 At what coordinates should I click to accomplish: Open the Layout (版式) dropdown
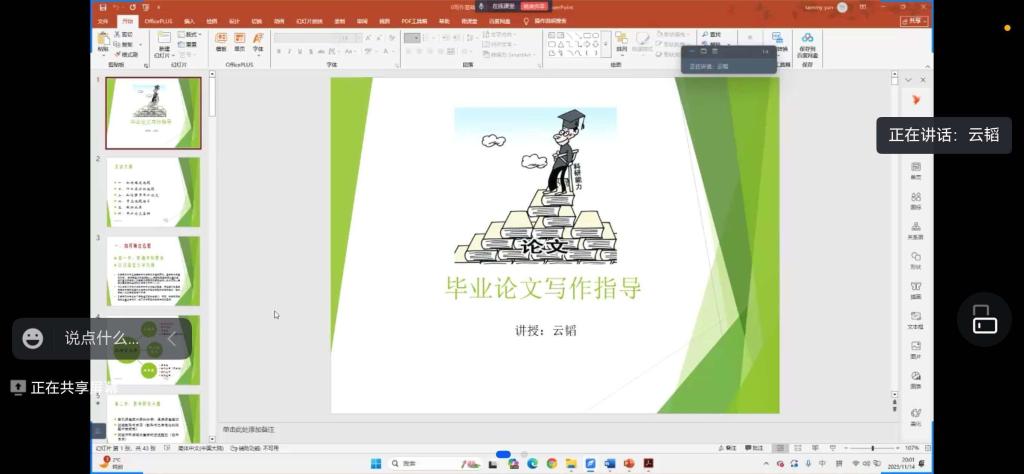[189, 34]
